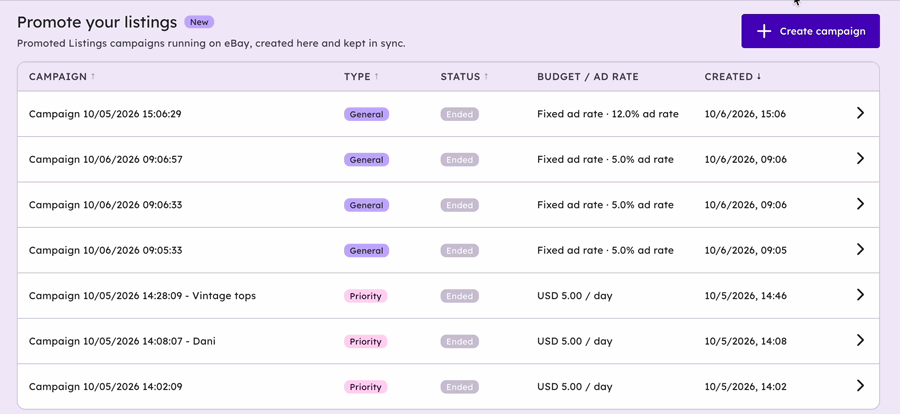
Task: Sort by the STATUS column header
Action: [464, 76]
